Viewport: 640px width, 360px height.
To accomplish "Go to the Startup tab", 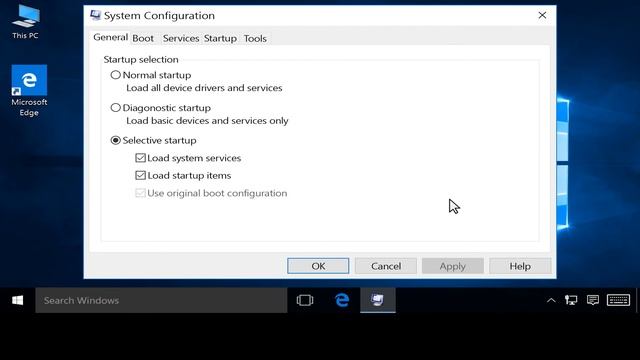I will 220,38.
